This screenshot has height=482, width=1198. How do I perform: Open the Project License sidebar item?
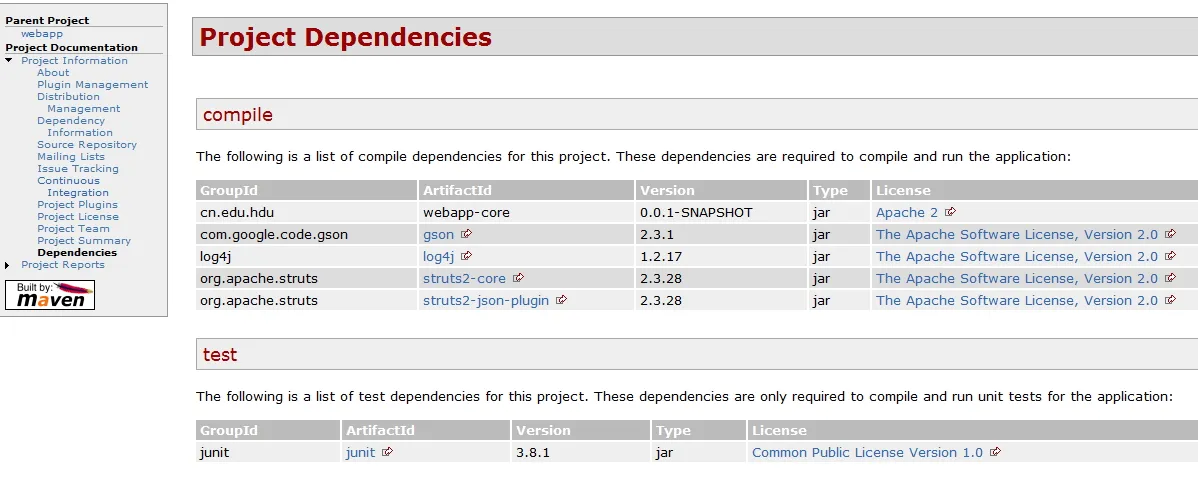point(78,217)
